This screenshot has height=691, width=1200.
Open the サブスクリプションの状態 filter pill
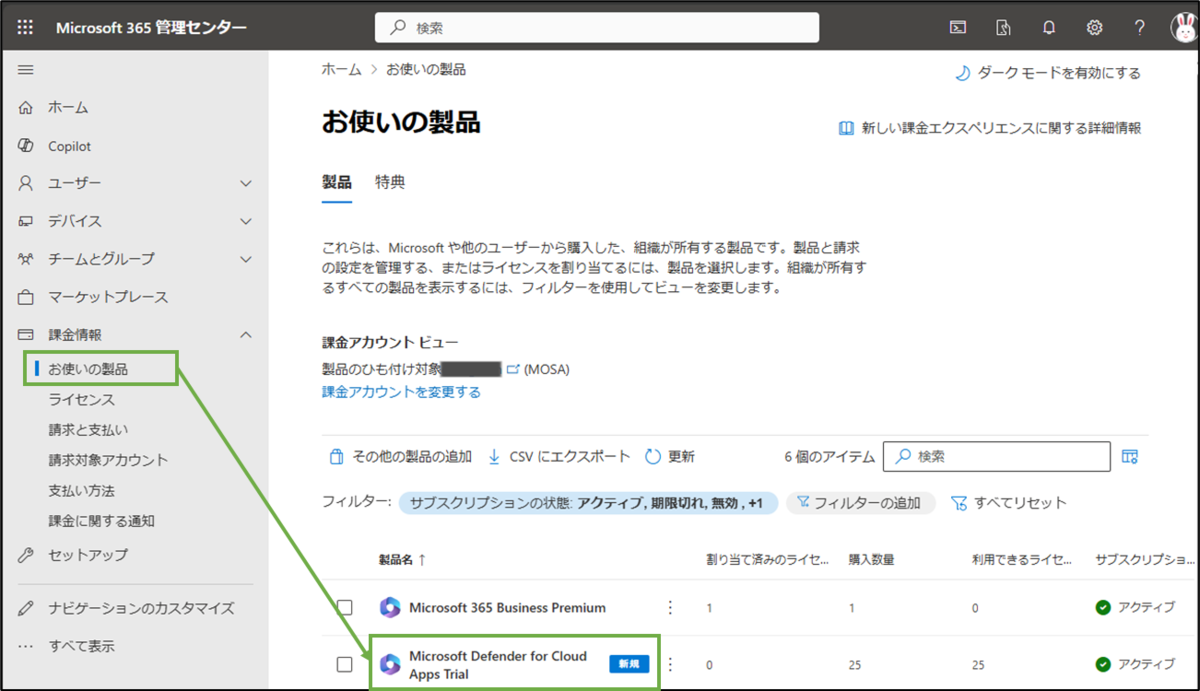(588, 503)
